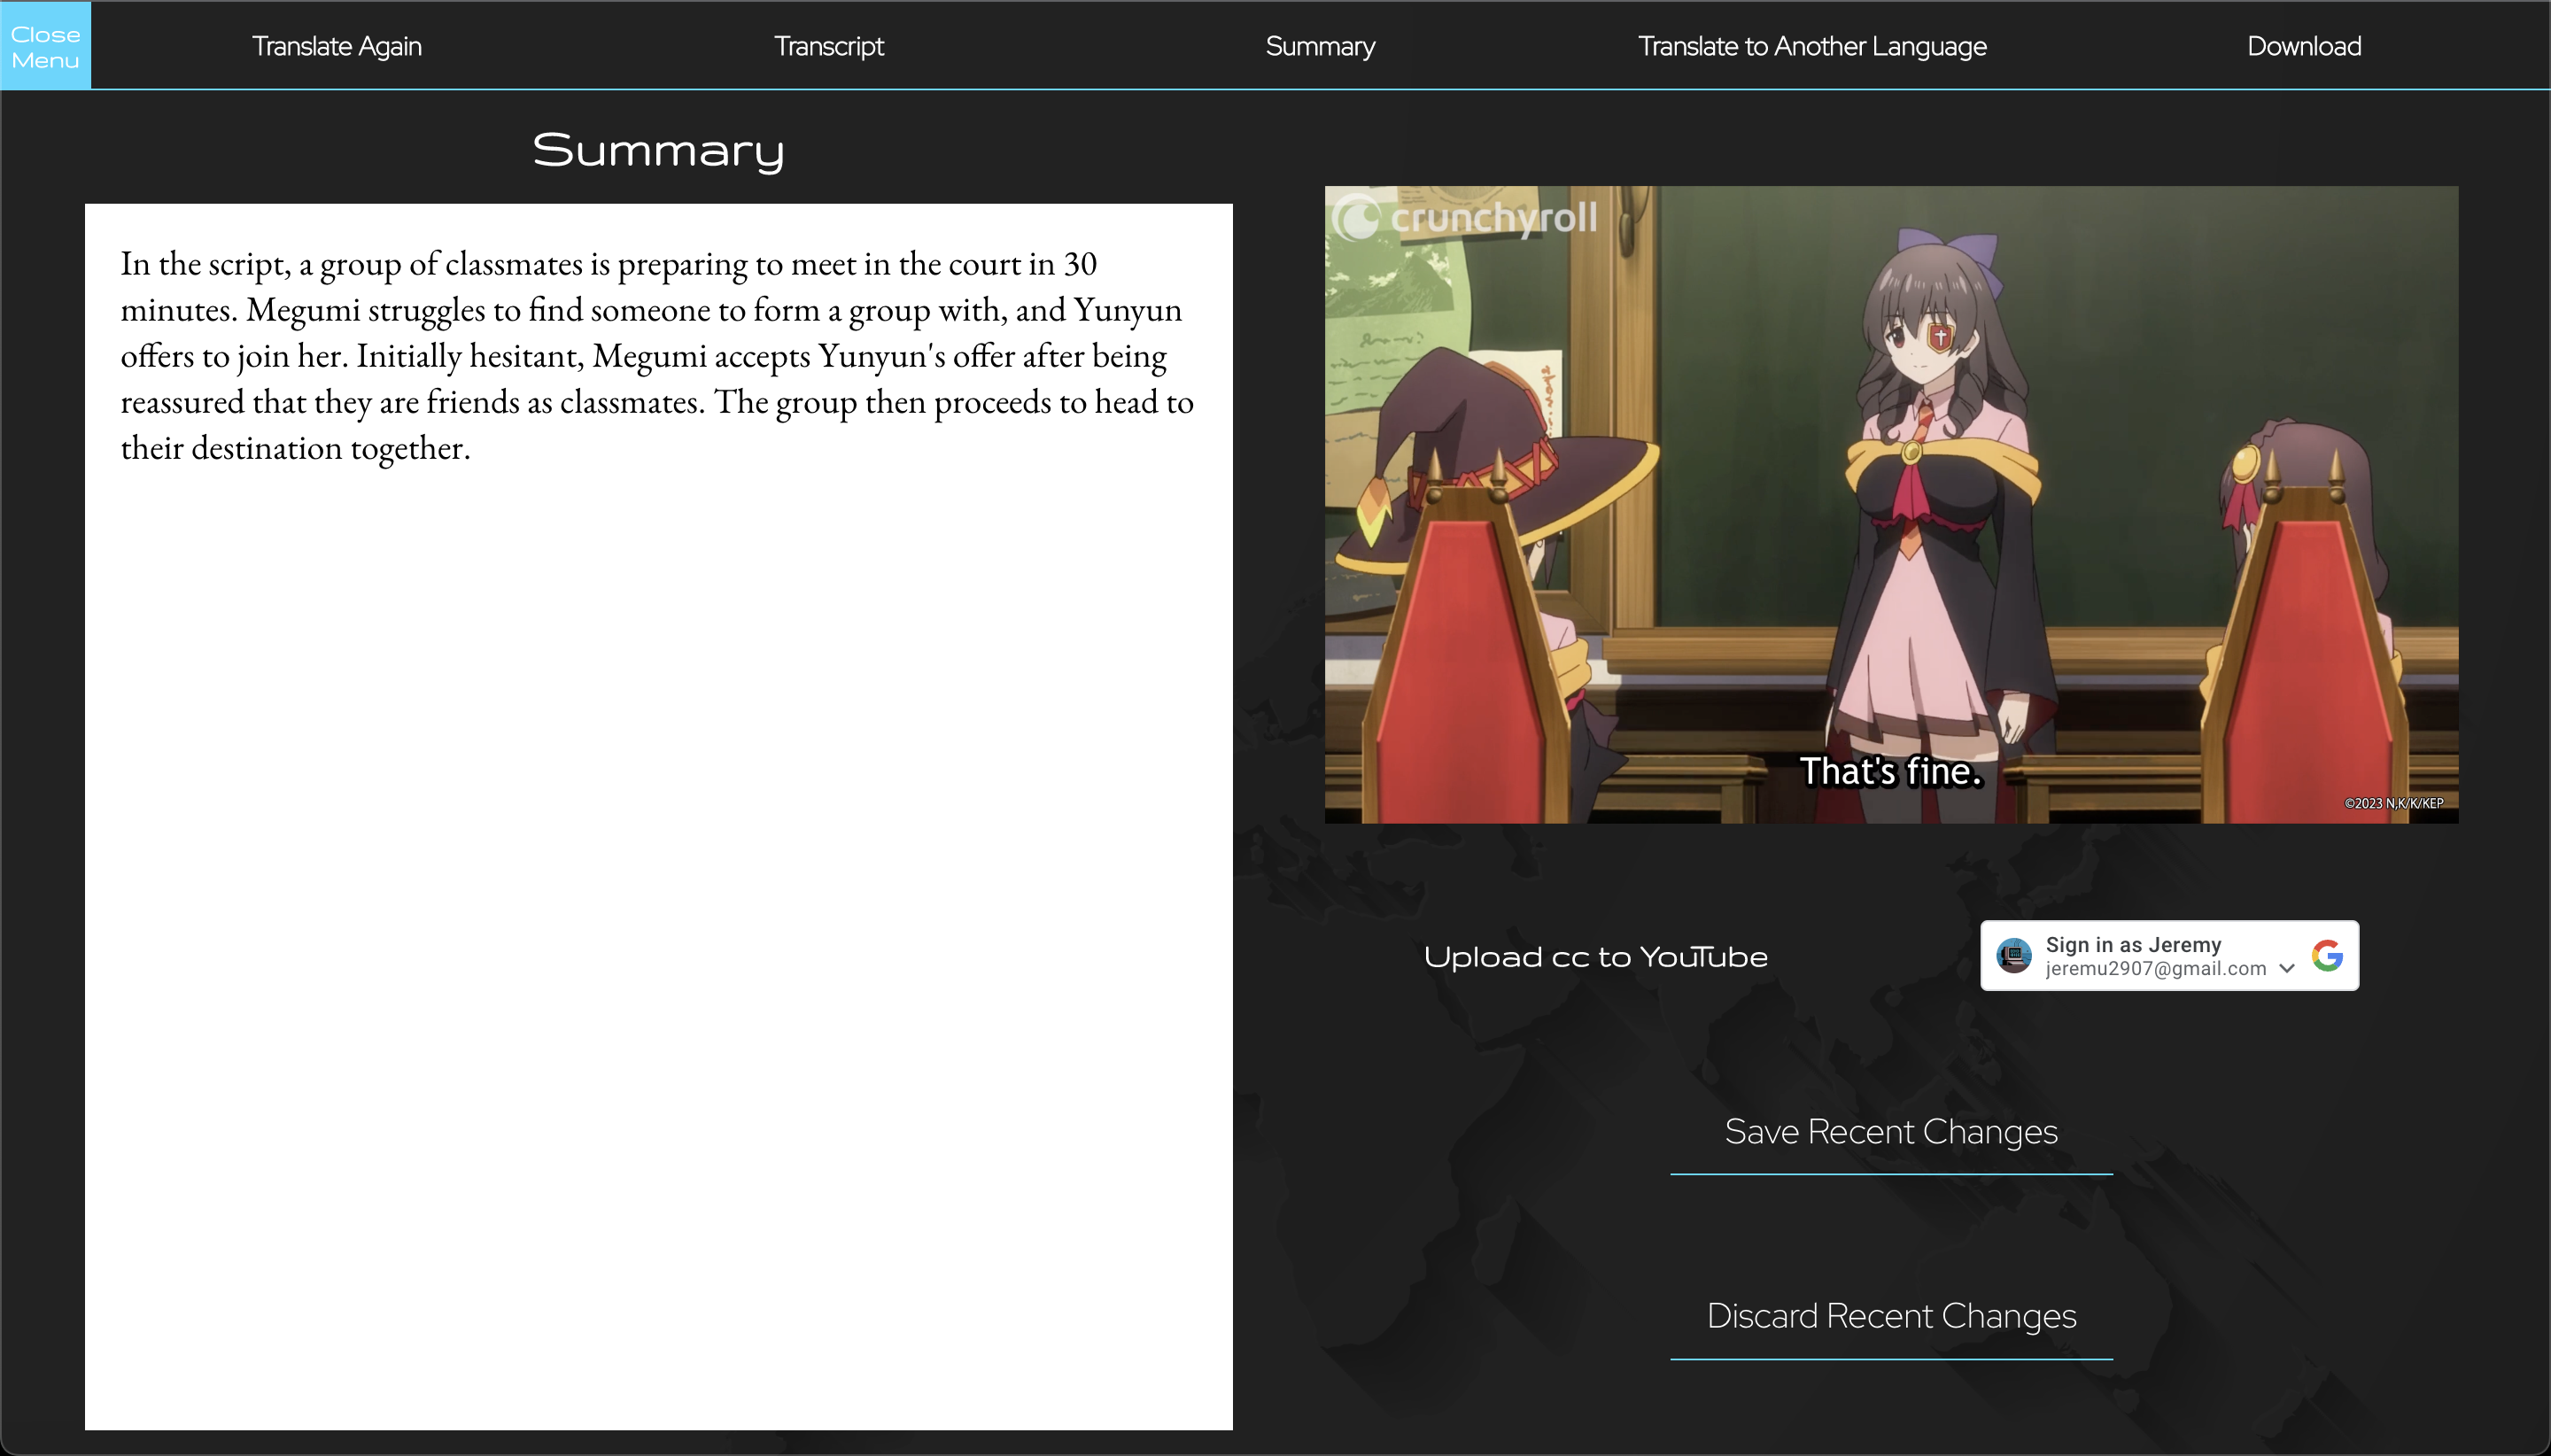Screen dimensions: 2551x1456
Task: Click Upload cc to YouTube label
Action: point(1595,957)
